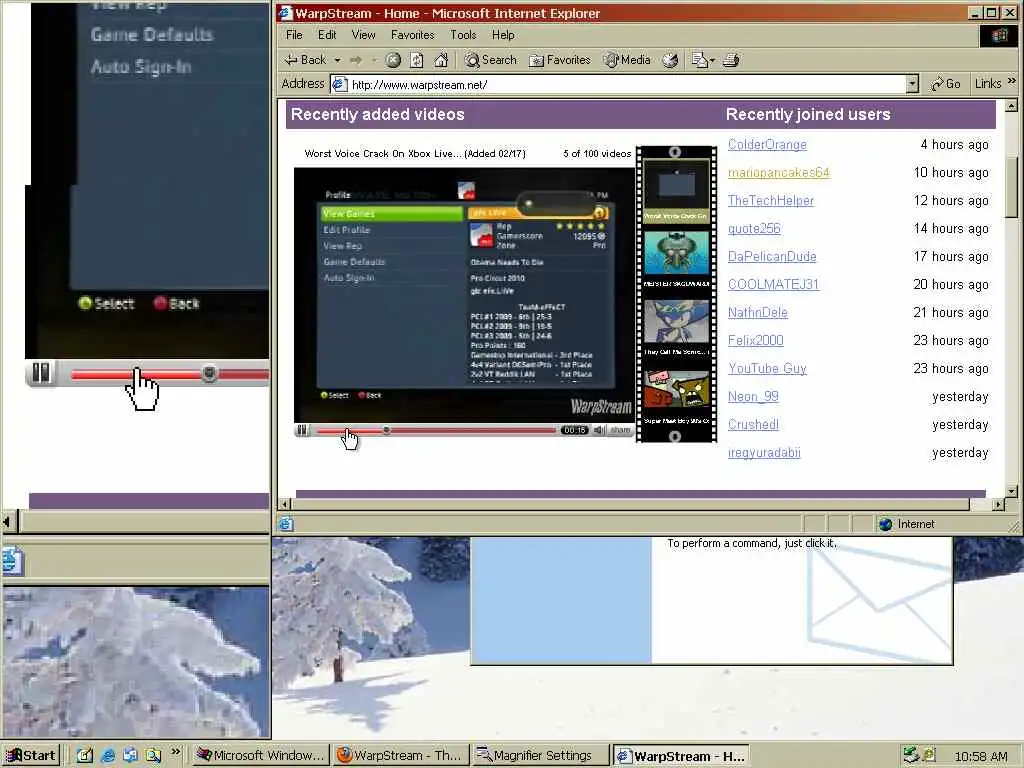The height and width of the screenshot is (768, 1024).
Task: Click the History icon in IE toolbar
Action: coord(670,60)
